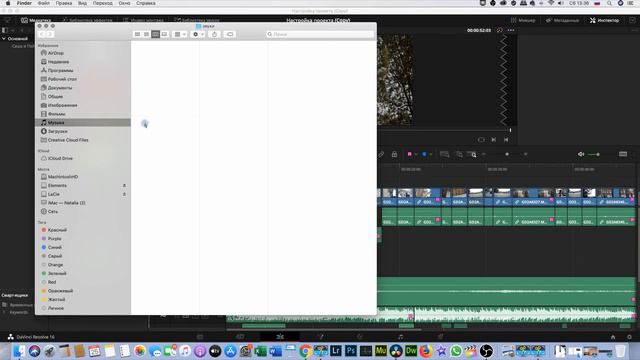The height and width of the screenshot is (360, 640).
Task: Go back in the Finder window
Action: coord(41,34)
